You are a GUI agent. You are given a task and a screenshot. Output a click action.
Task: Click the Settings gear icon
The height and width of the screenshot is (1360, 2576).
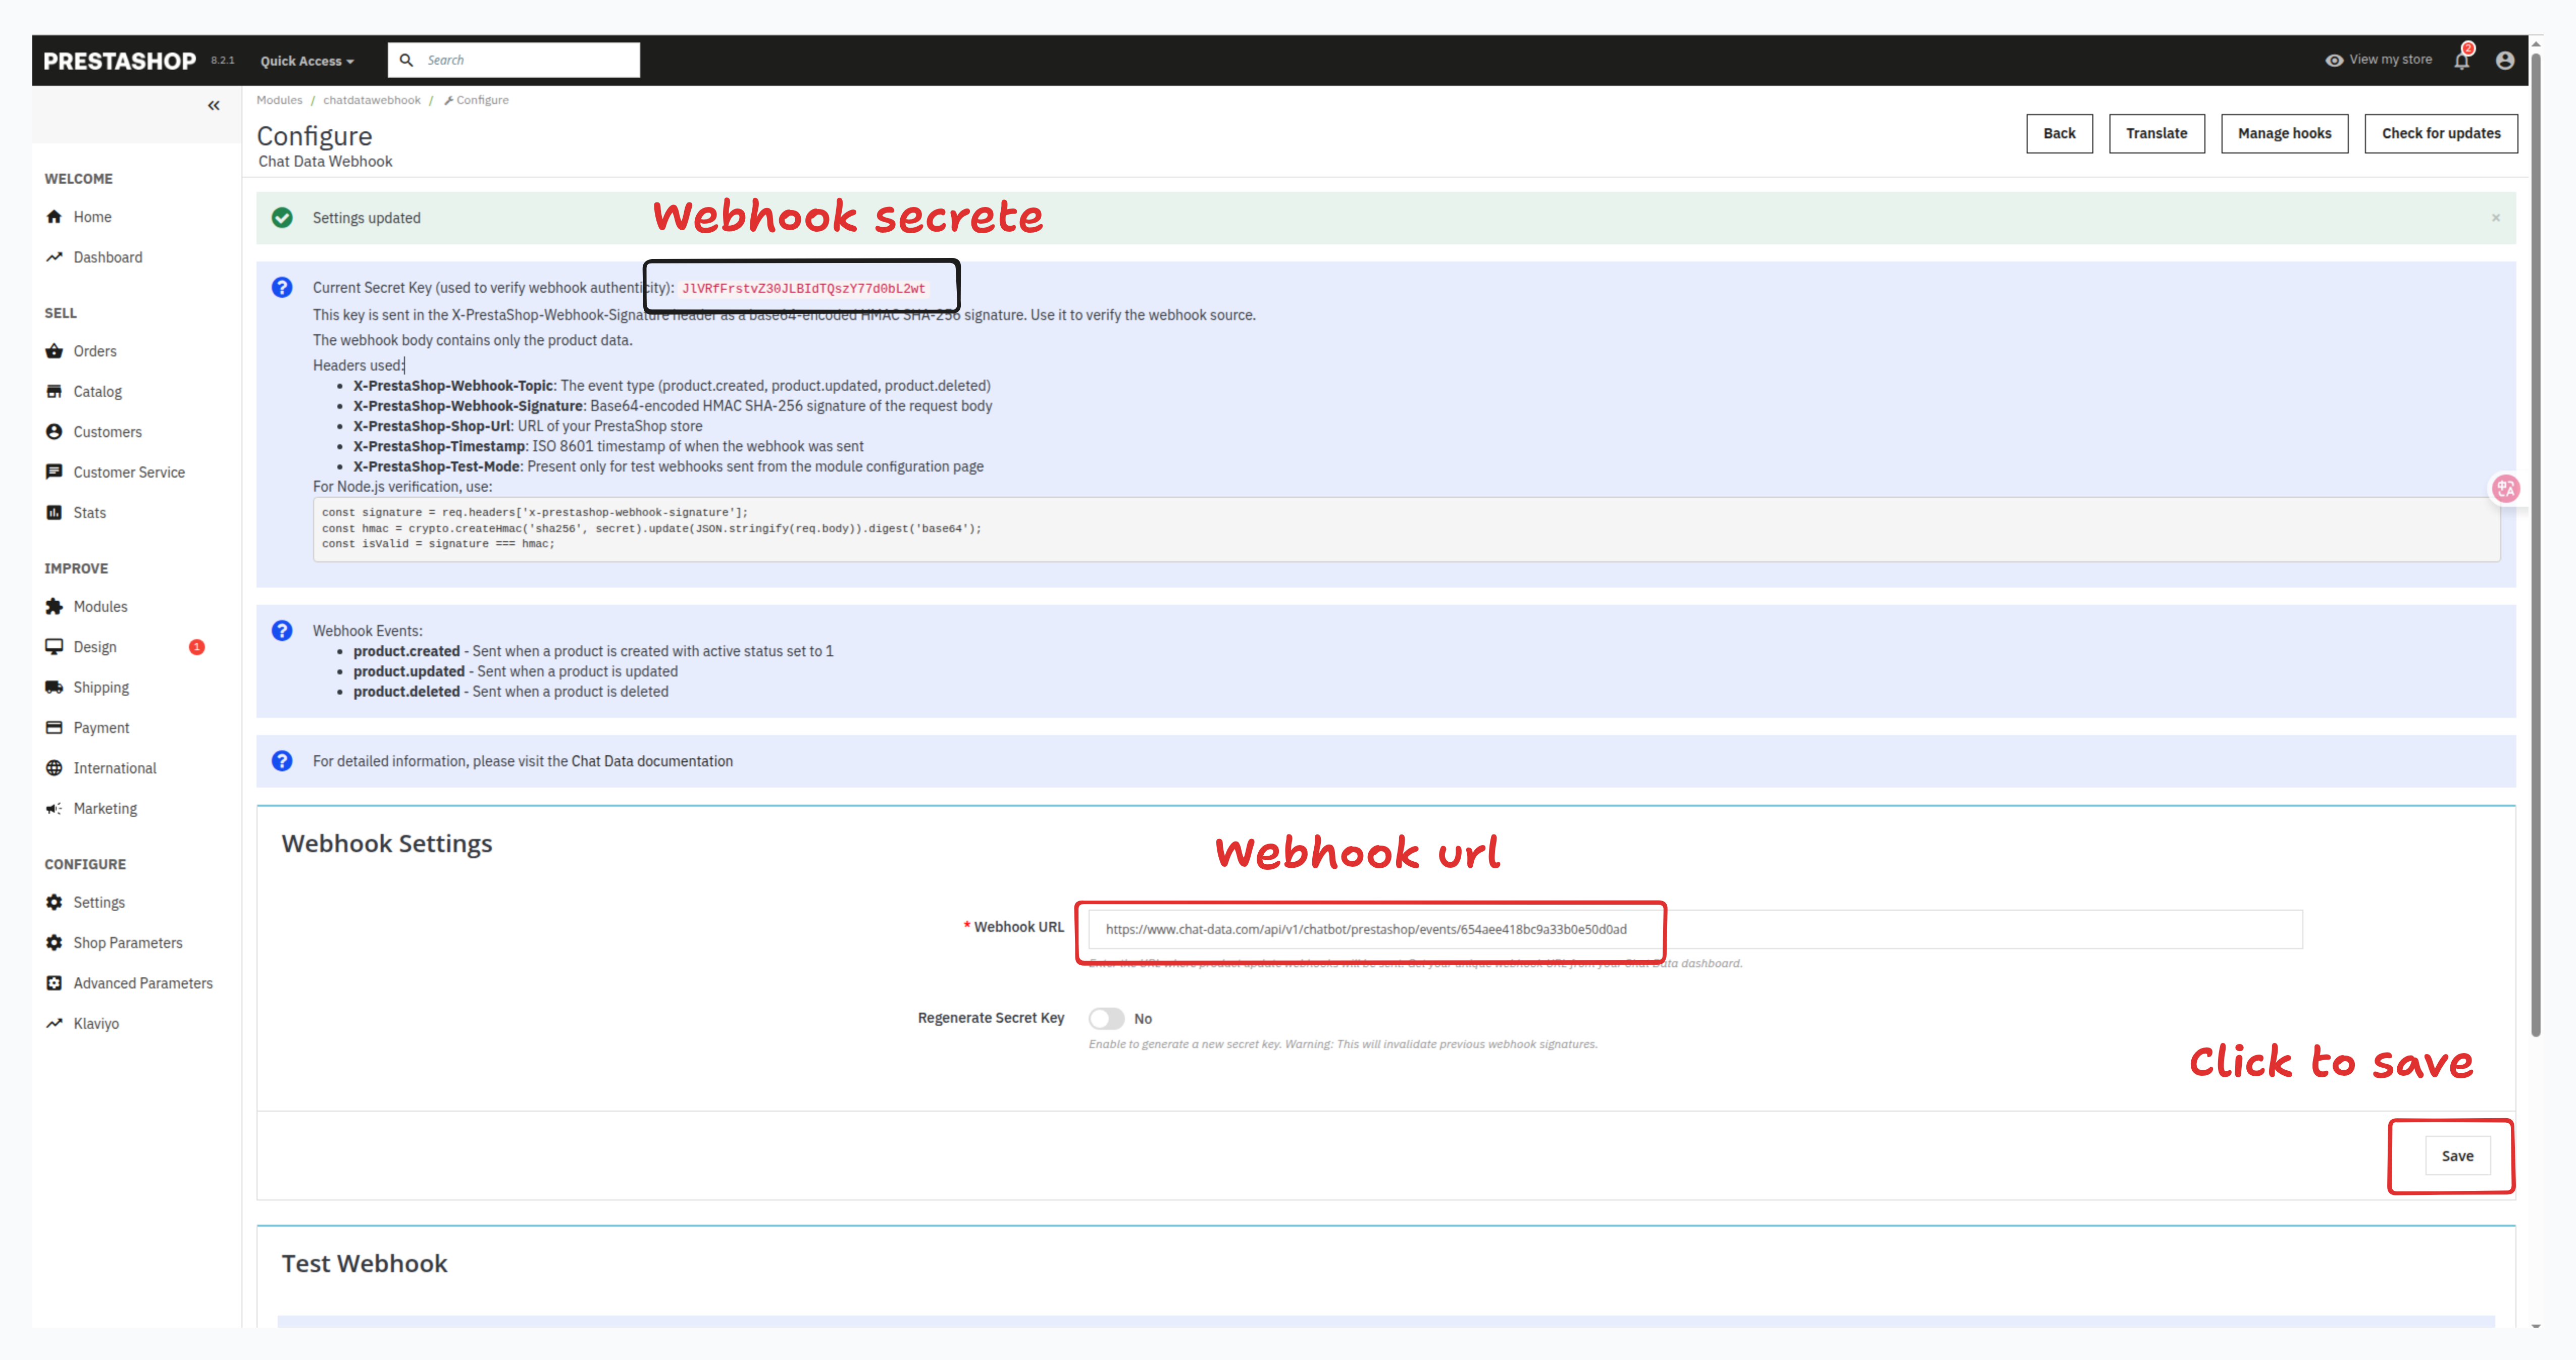point(54,902)
